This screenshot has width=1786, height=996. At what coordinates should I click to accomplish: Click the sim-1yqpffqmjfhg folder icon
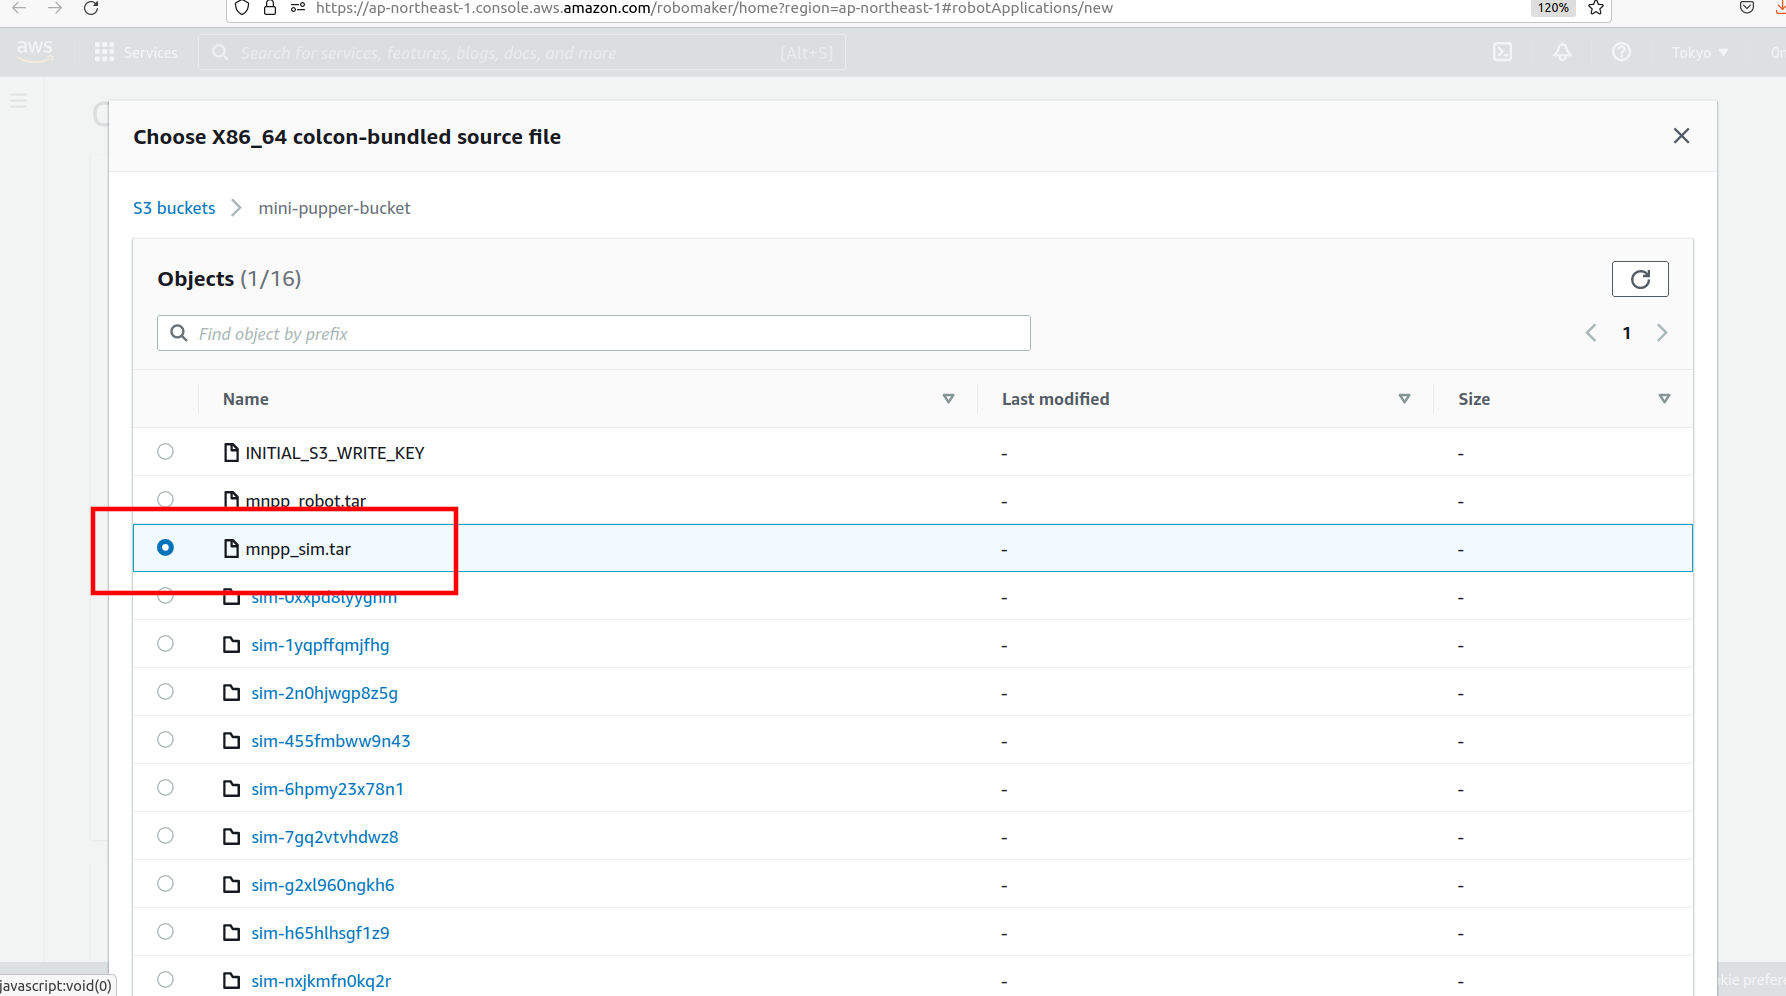(231, 645)
